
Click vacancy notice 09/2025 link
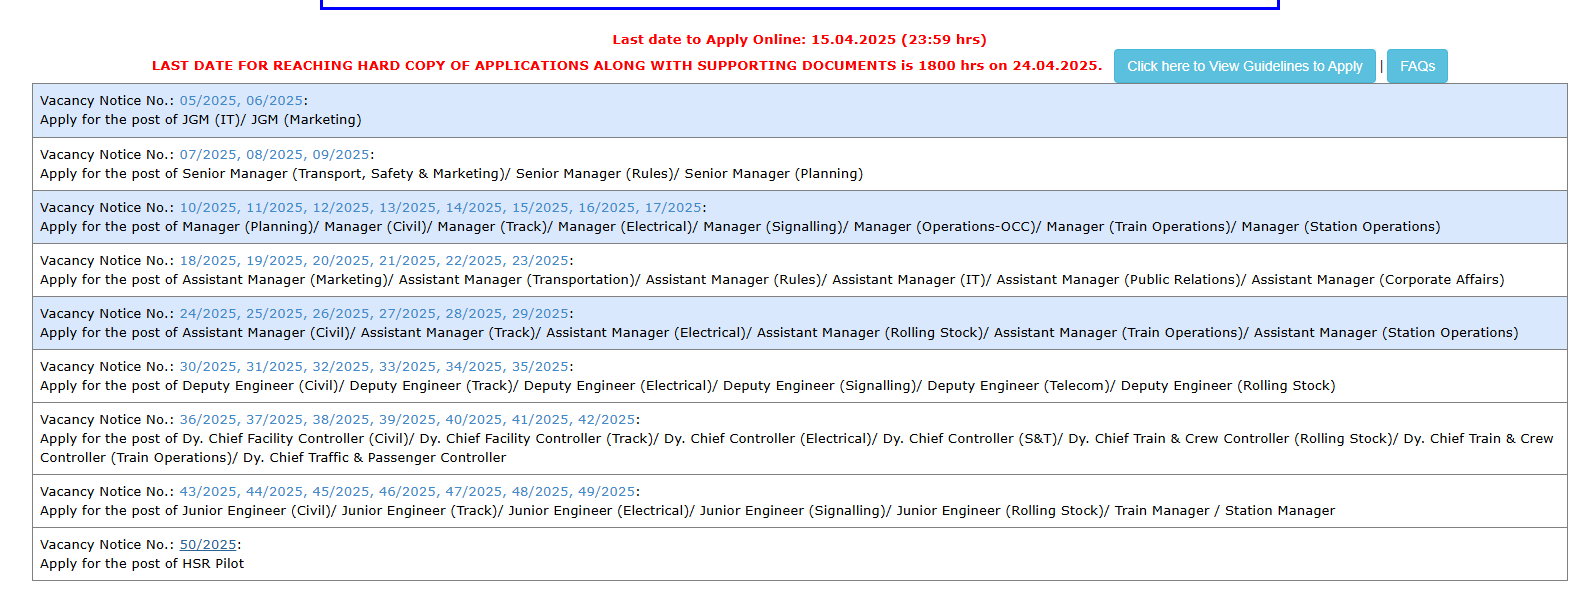click(341, 155)
